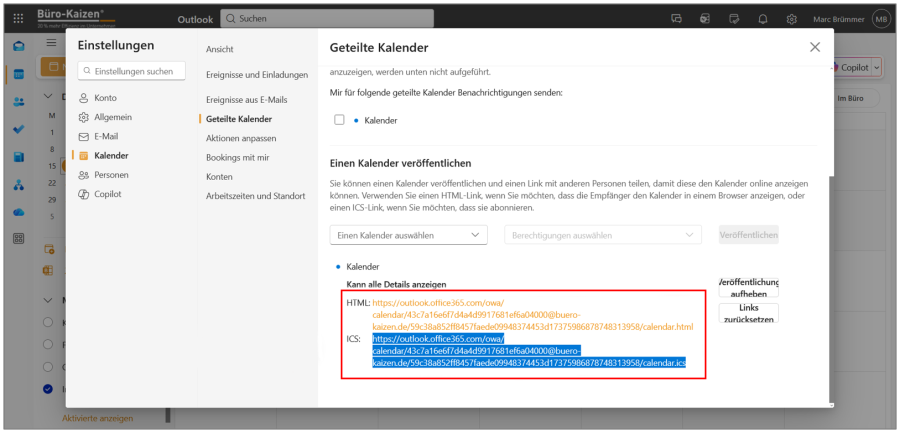900x433 pixels.
Task: Open the Calendar app in left rail
Action: (x=19, y=74)
